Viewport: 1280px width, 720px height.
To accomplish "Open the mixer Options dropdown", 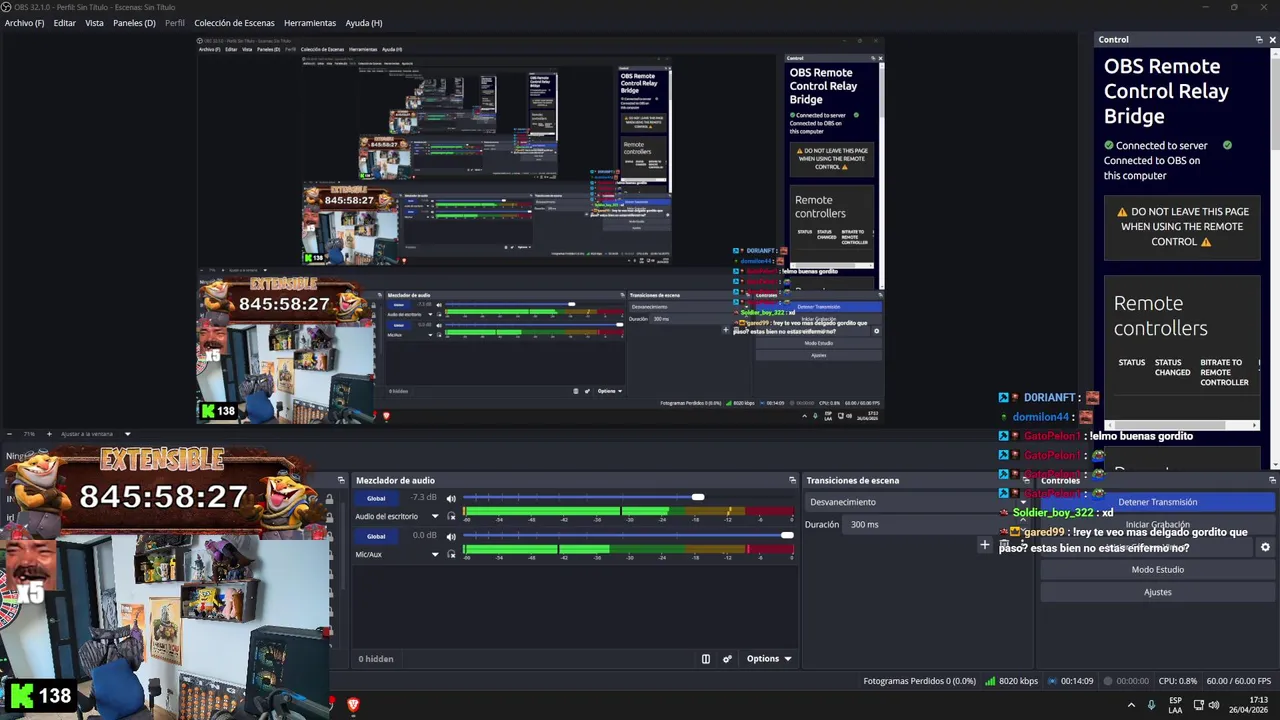I will 769,659.
